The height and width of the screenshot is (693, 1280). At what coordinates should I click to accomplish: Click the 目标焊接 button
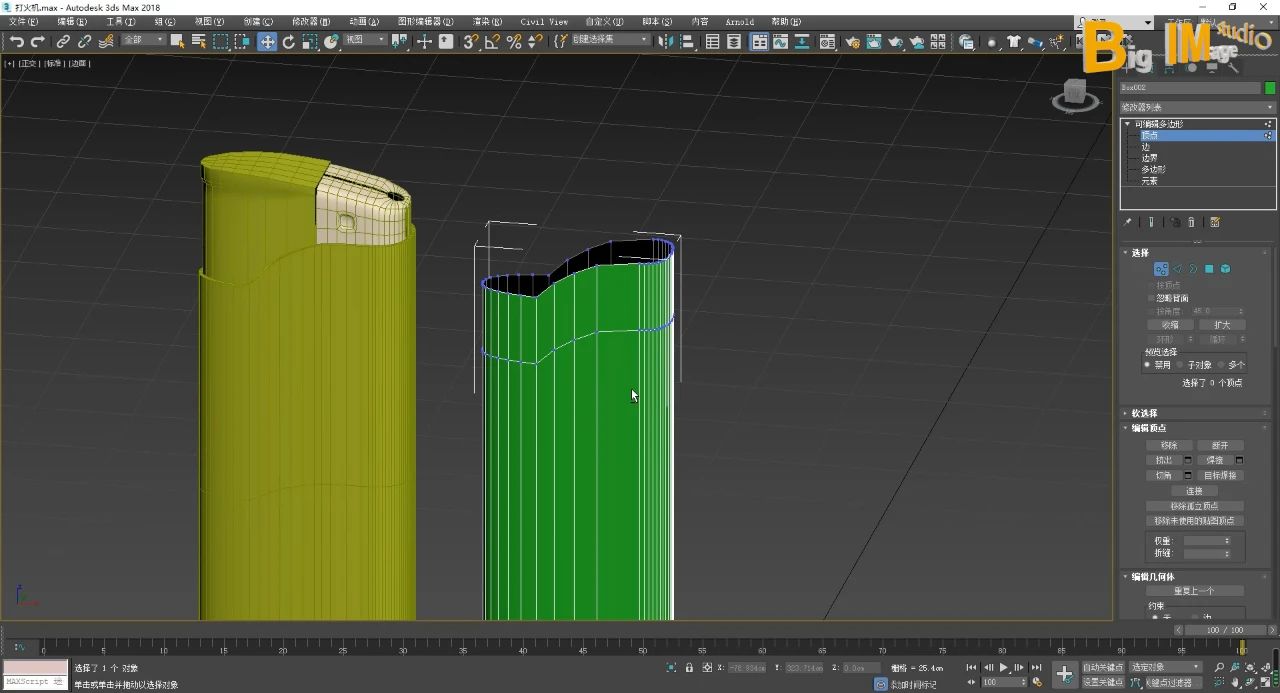tap(1221, 475)
